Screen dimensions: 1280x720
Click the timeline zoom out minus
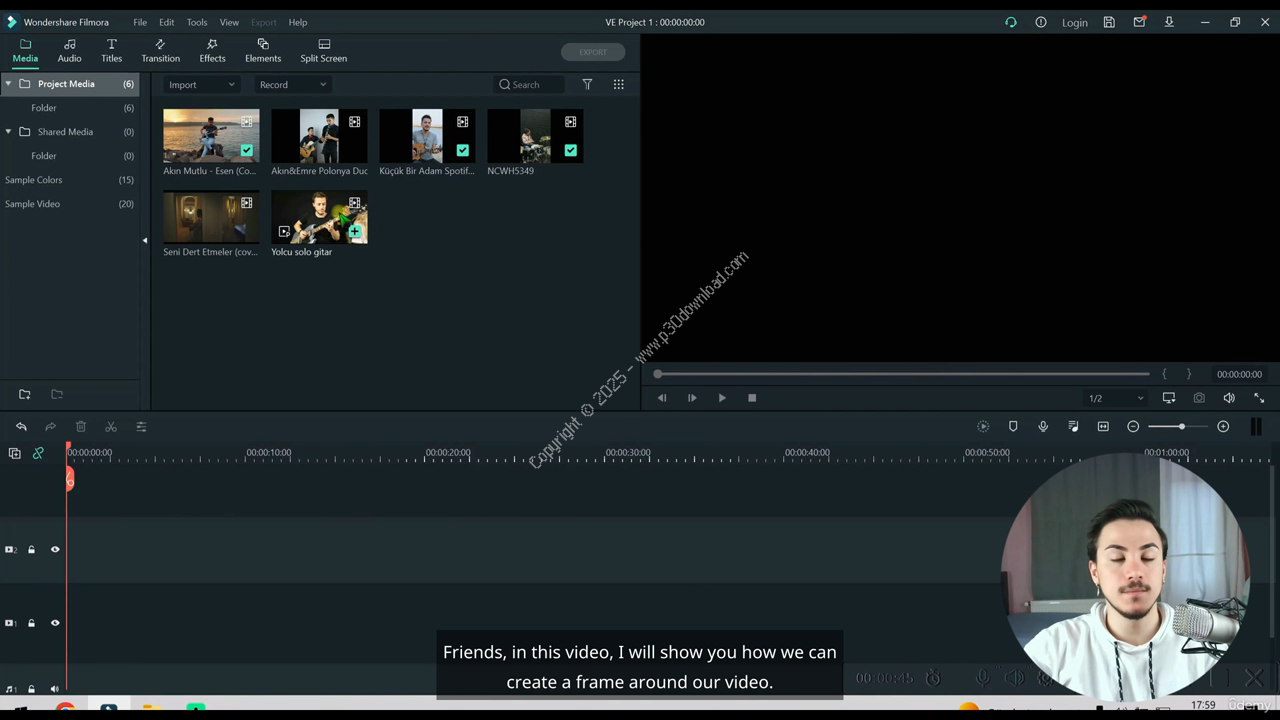[x=1133, y=427]
